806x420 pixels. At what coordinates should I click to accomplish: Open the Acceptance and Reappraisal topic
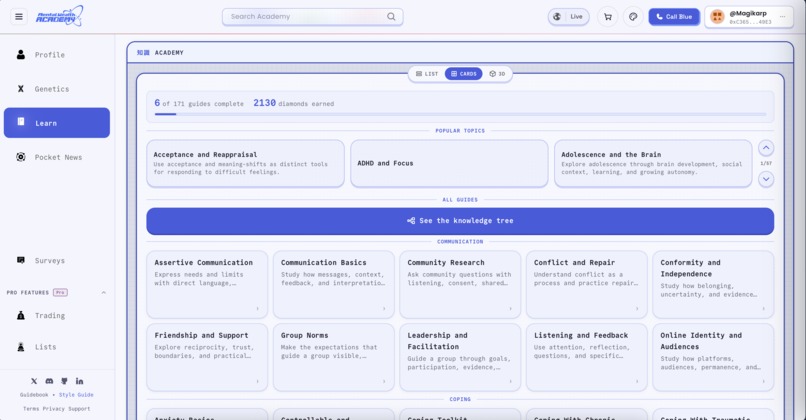[x=245, y=163]
